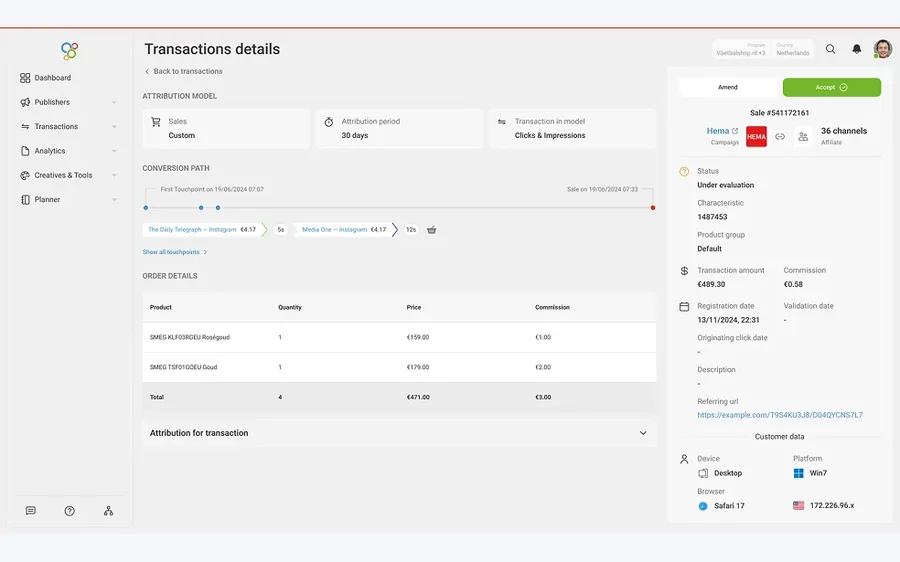Viewport: 900px width, 562px height.
Task: Click the Amend button
Action: tap(728, 87)
